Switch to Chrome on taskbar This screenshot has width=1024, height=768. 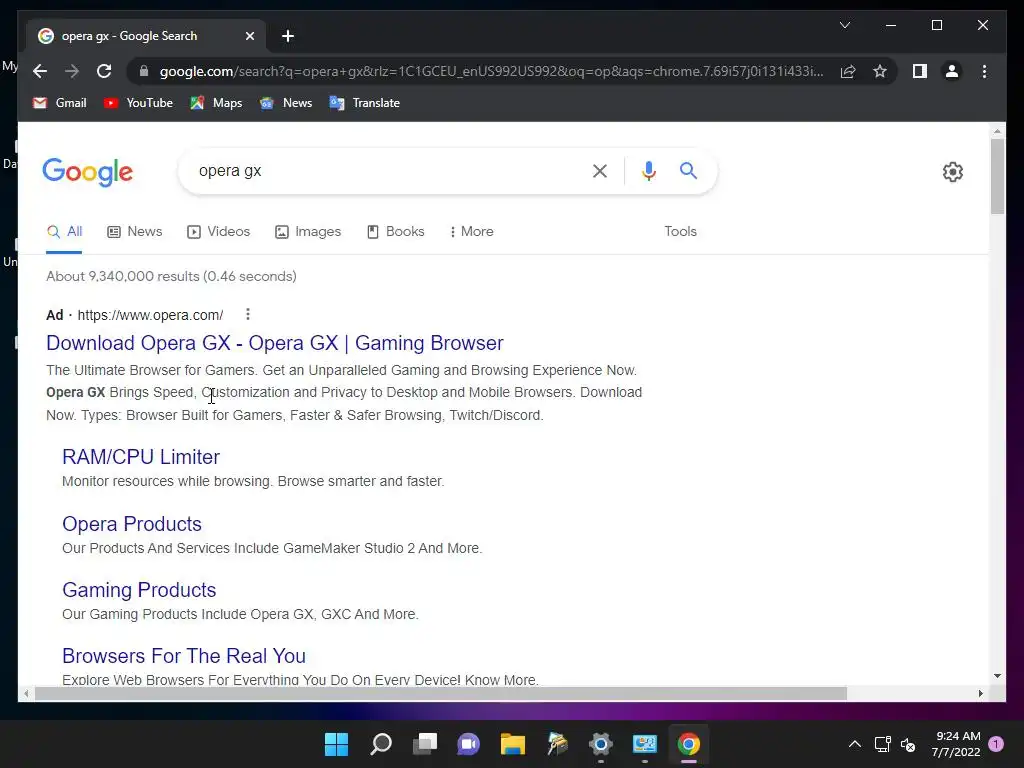pyautogui.click(x=688, y=744)
